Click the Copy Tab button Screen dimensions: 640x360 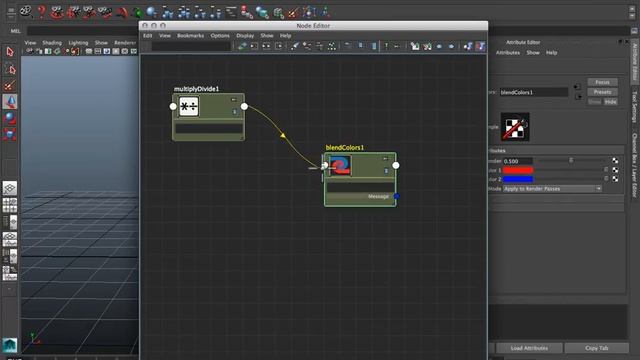[597, 348]
